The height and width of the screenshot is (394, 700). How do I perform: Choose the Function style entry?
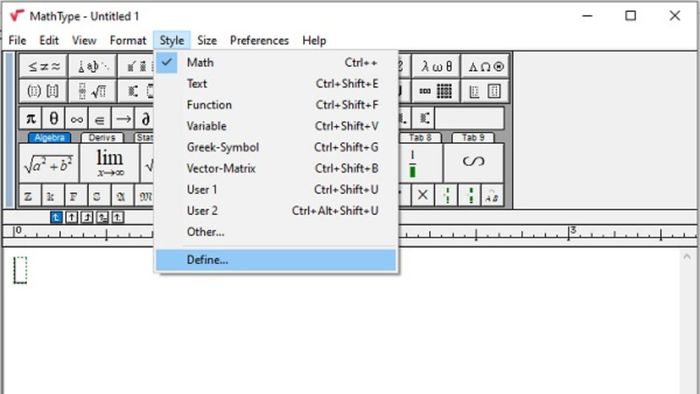click(276, 105)
